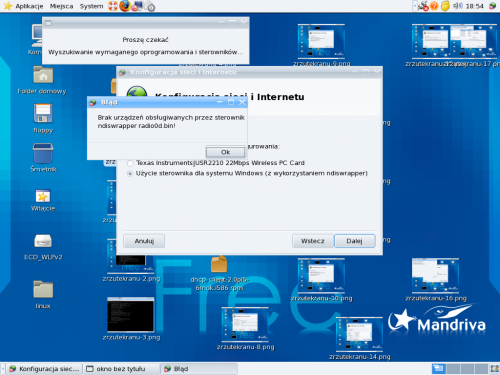Click the network disconnected tray icon

coord(424,6)
